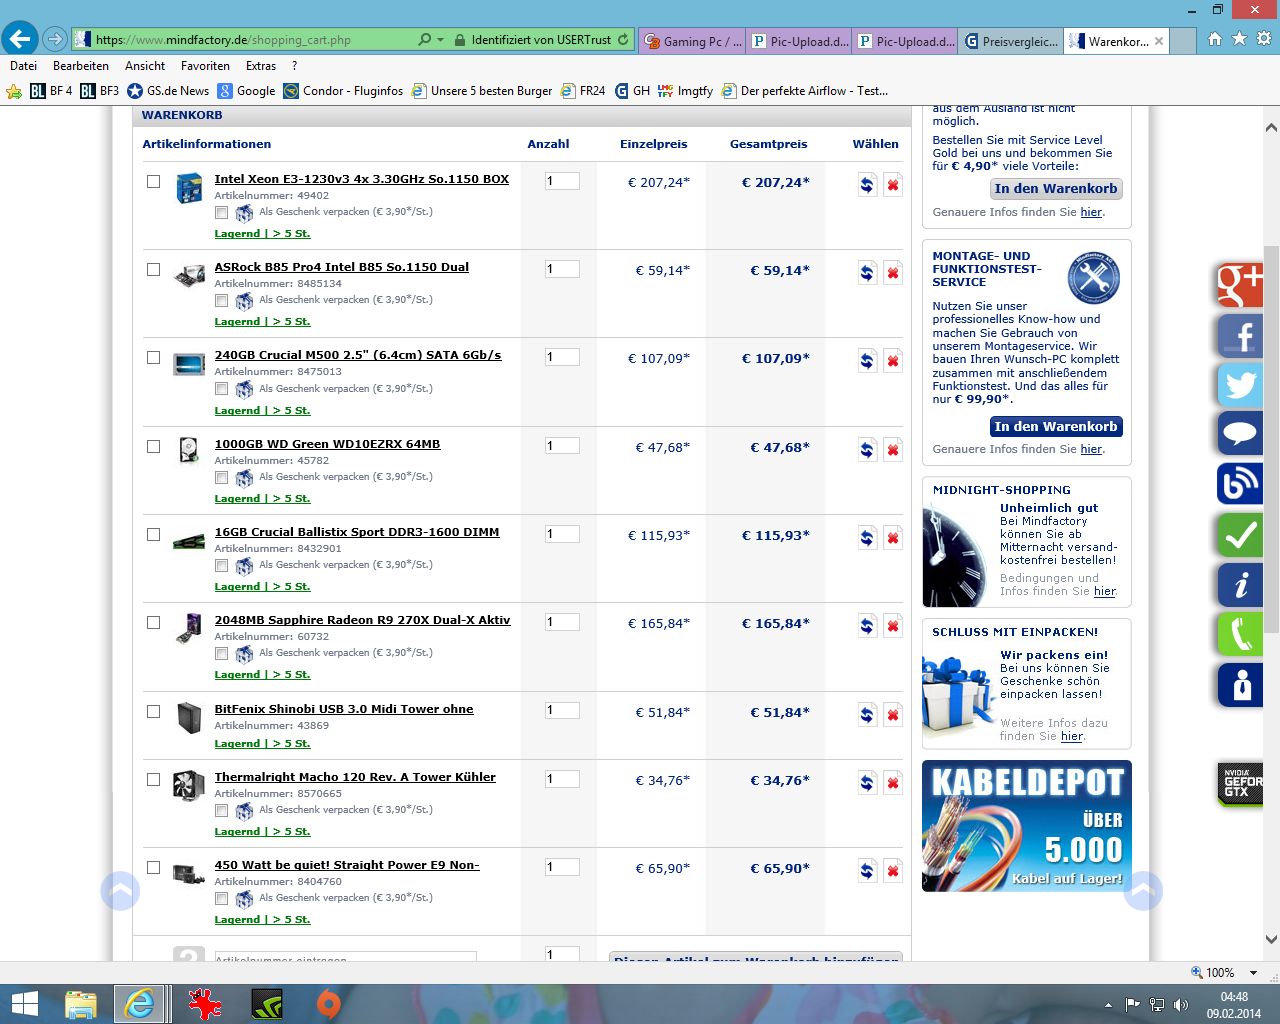Update icon for 16GB Crucial Ballistix row
Viewport: 1280px width, 1024px height.
[867, 538]
